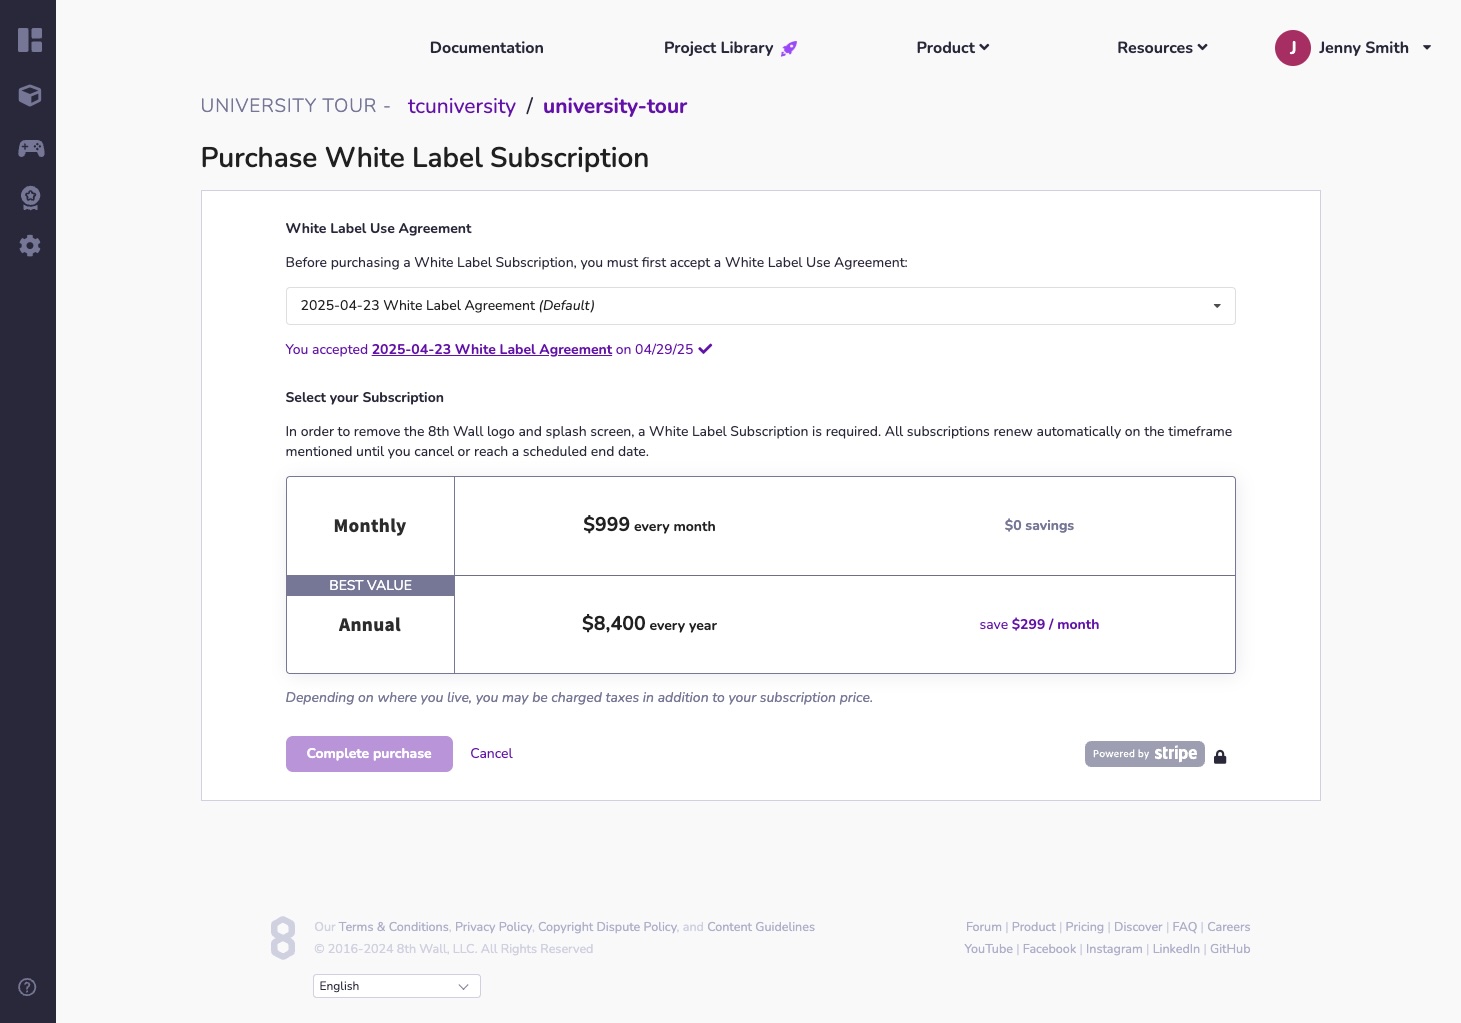Click the cube modules sidebar icon
Image resolution: width=1461 pixels, height=1023 pixels.
coord(30,95)
